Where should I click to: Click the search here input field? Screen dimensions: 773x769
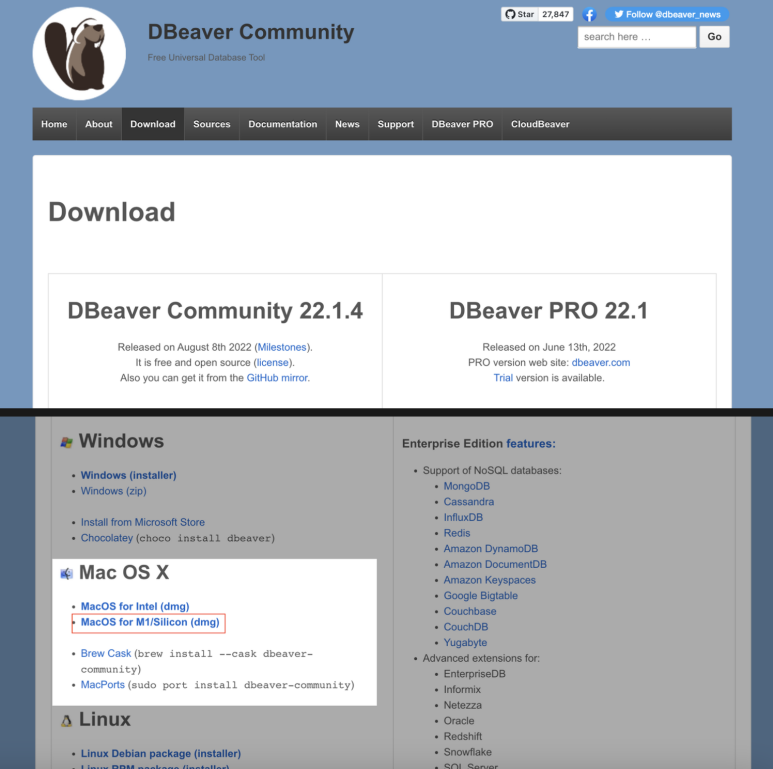[636, 37]
